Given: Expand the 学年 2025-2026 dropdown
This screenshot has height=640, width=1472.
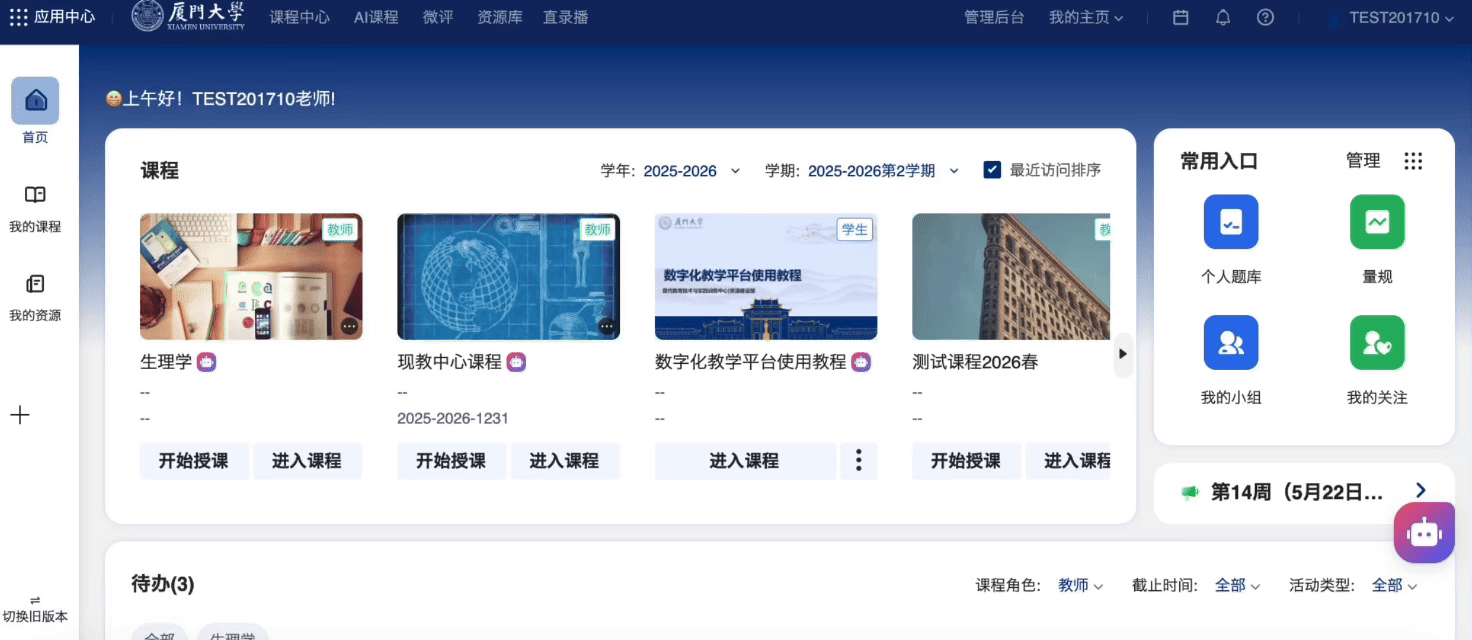Looking at the screenshot, I should click(690, 171).
